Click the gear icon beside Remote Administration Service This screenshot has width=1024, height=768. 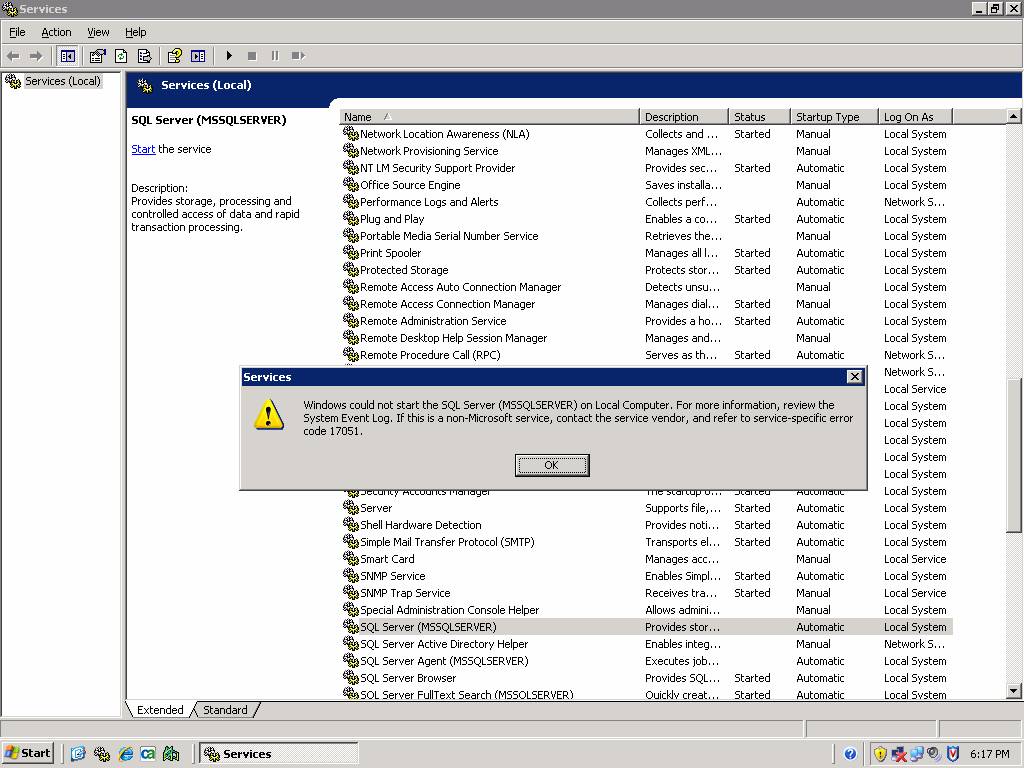click(351, 321)
